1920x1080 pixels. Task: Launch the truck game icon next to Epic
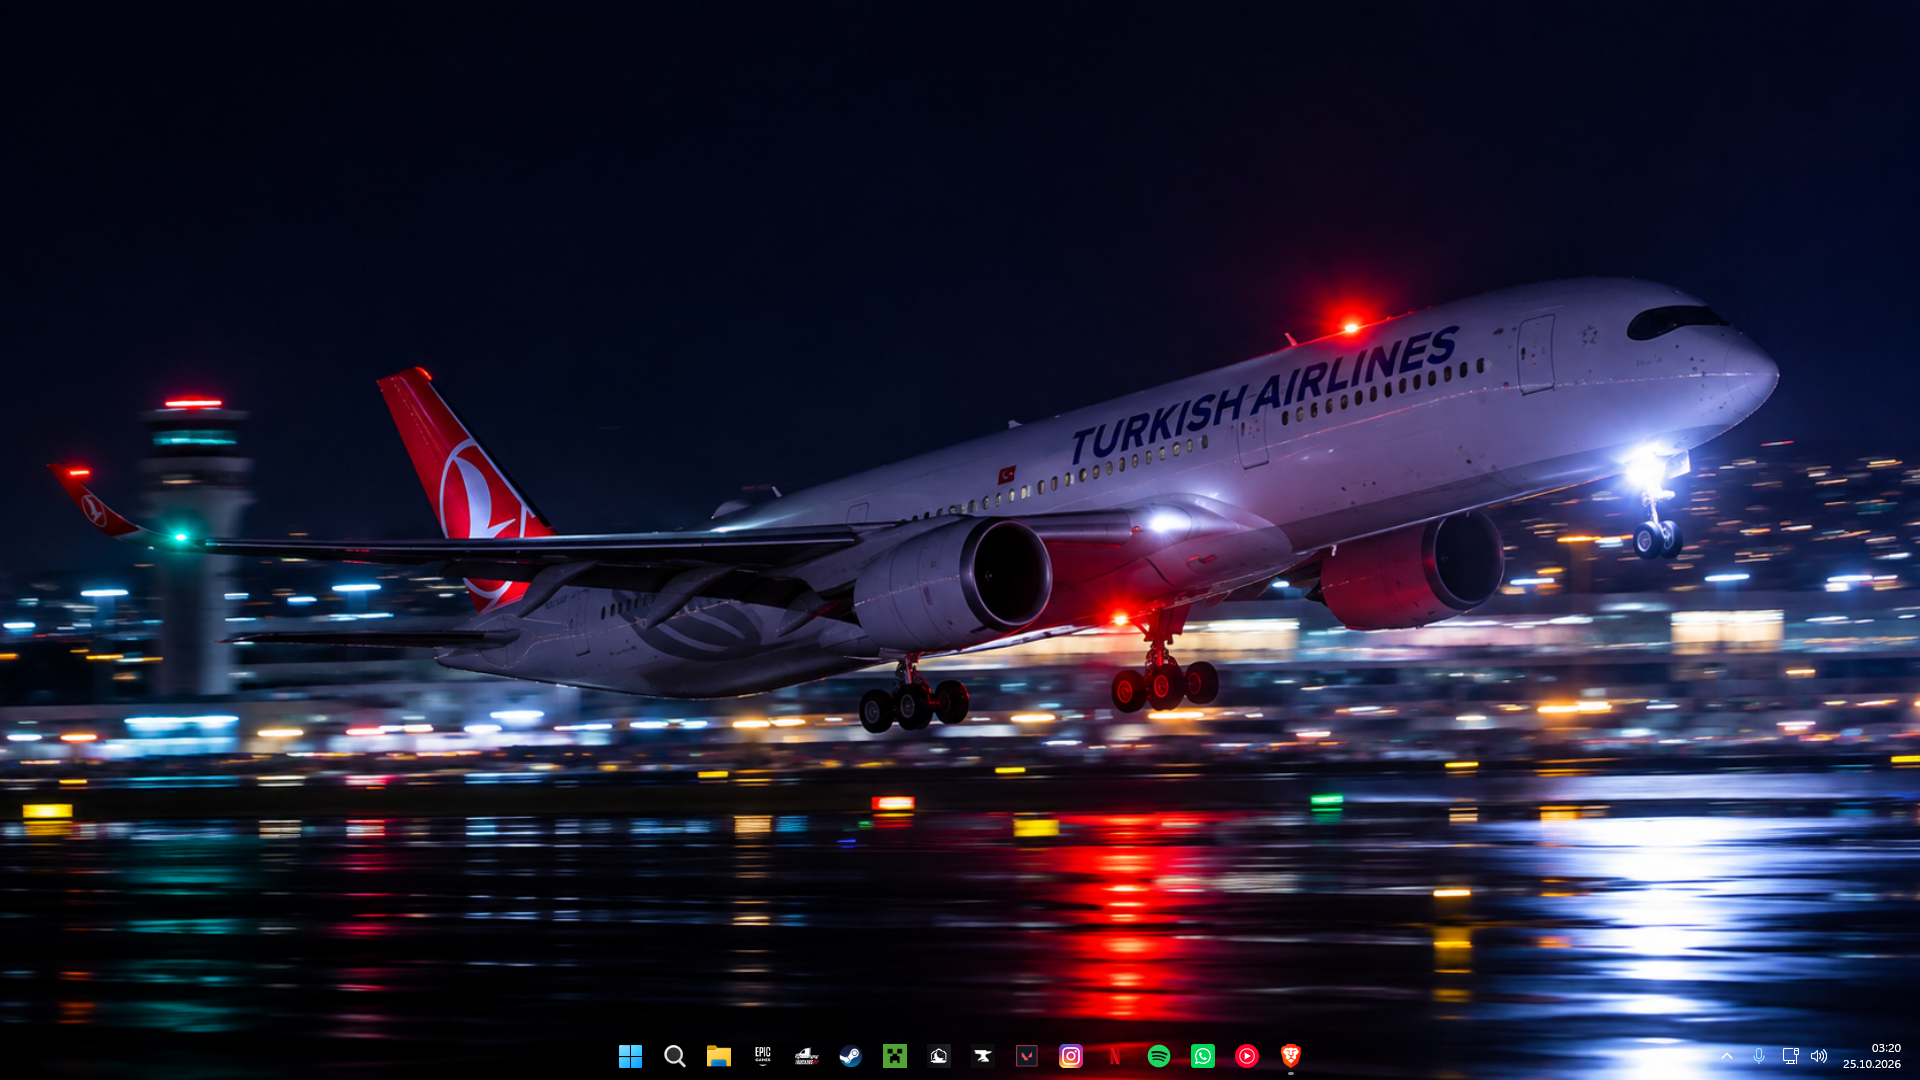(807, 1056)
